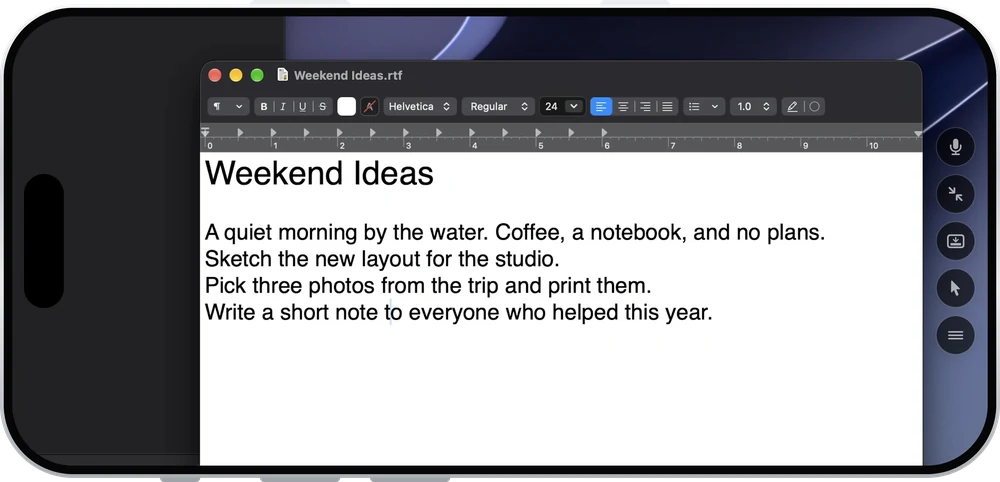Click the 'Sketch the new layout' line

pyautogui.click(x=382, y=259)
